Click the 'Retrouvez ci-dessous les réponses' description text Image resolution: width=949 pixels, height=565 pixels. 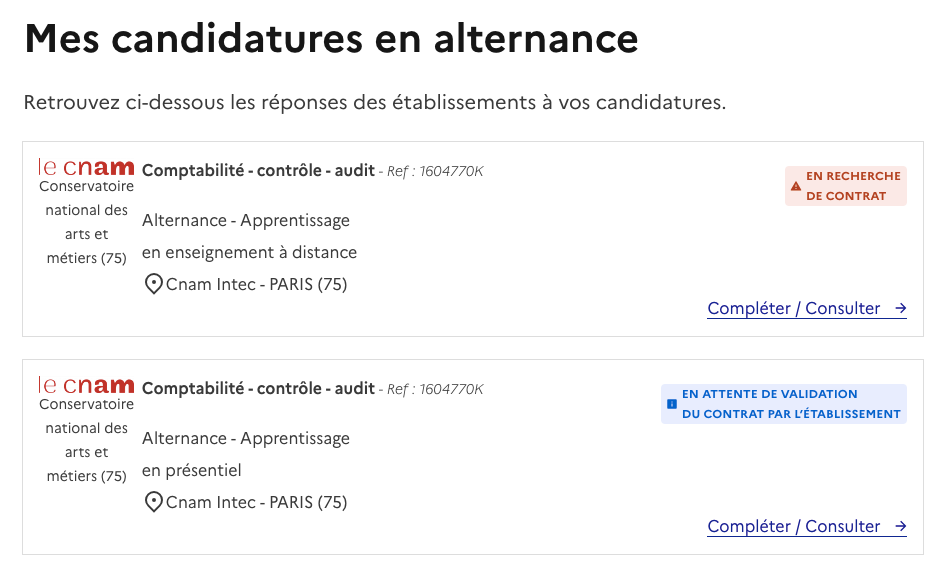[x=374, y=102]
